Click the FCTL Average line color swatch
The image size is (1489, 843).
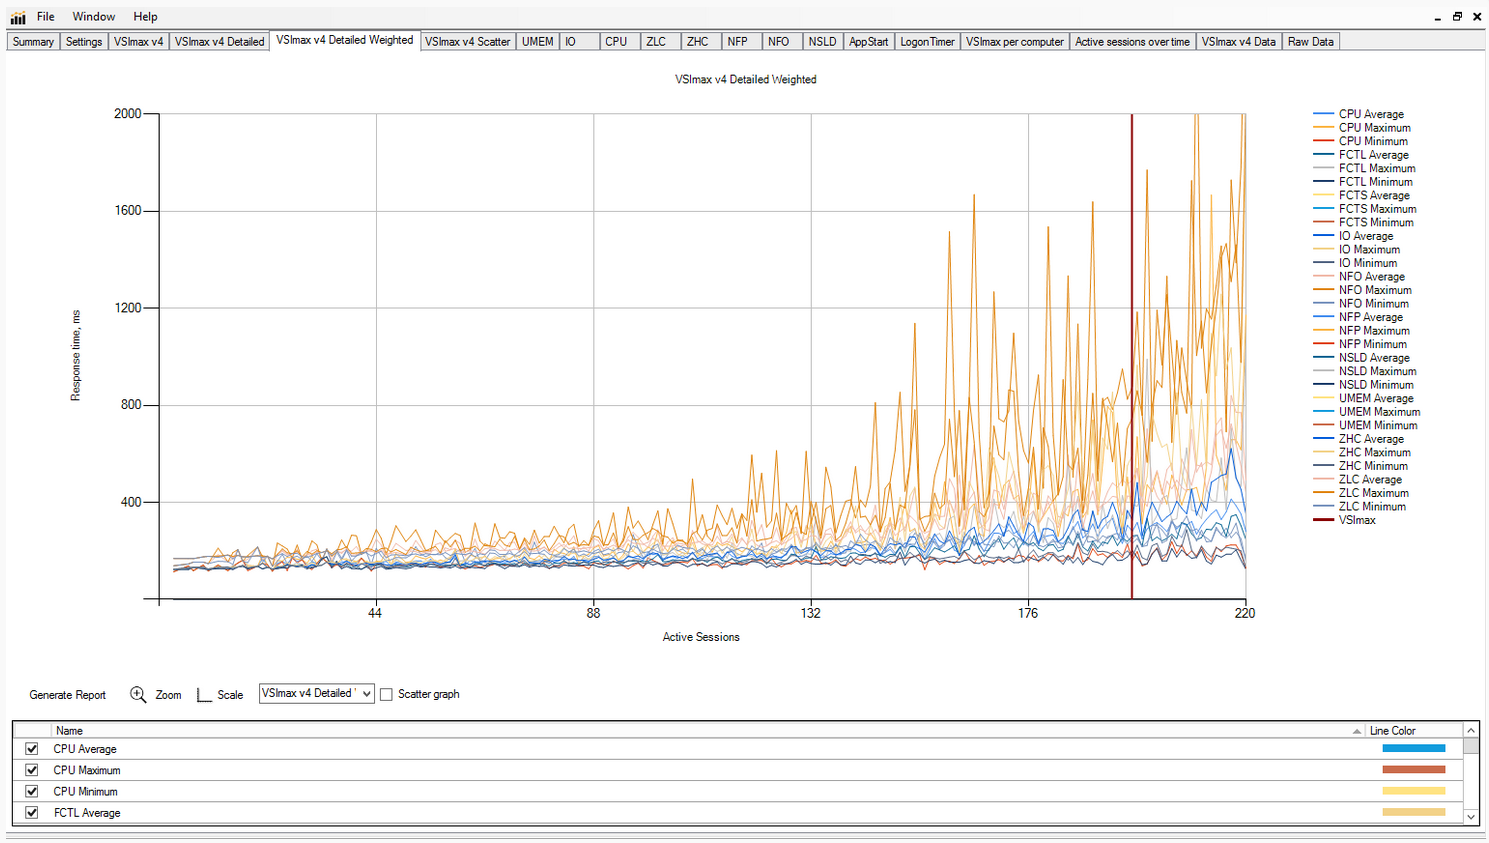(1413, 812)
